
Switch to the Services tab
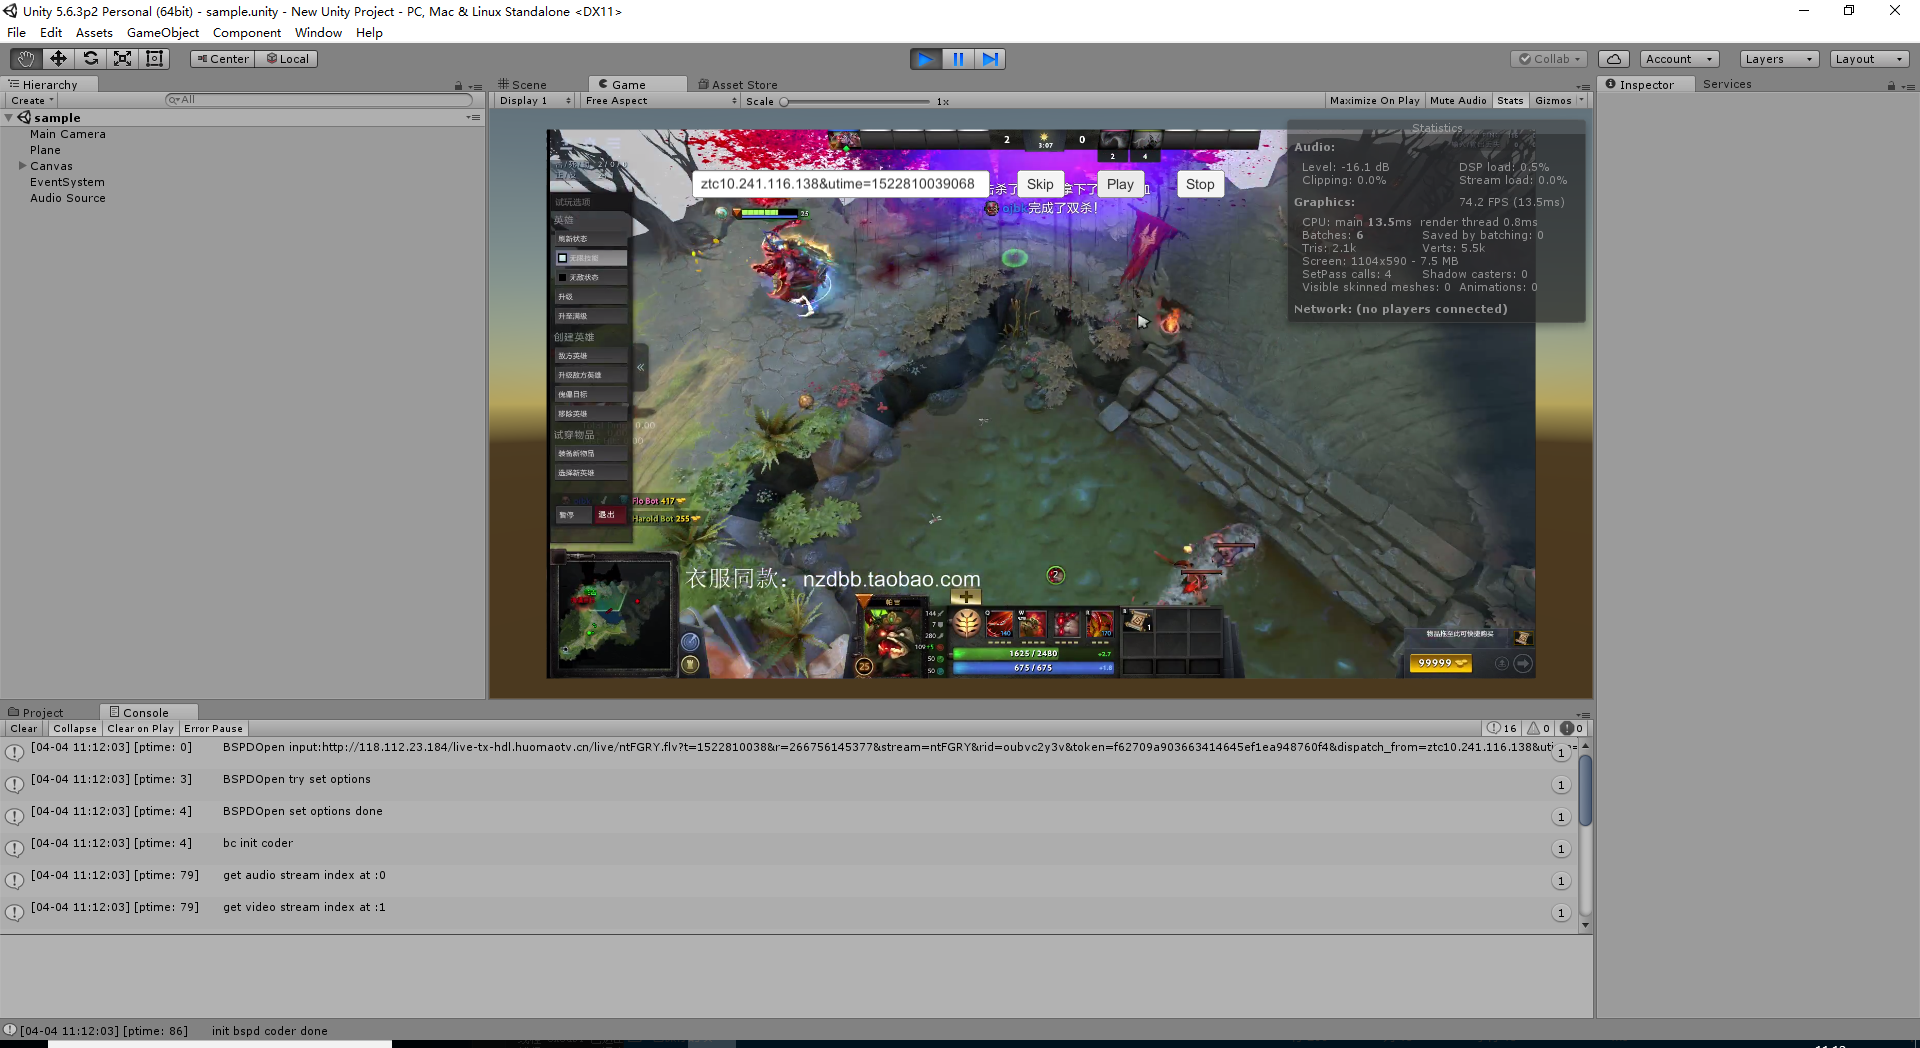pyautogui.click(x=1727, y=85)
